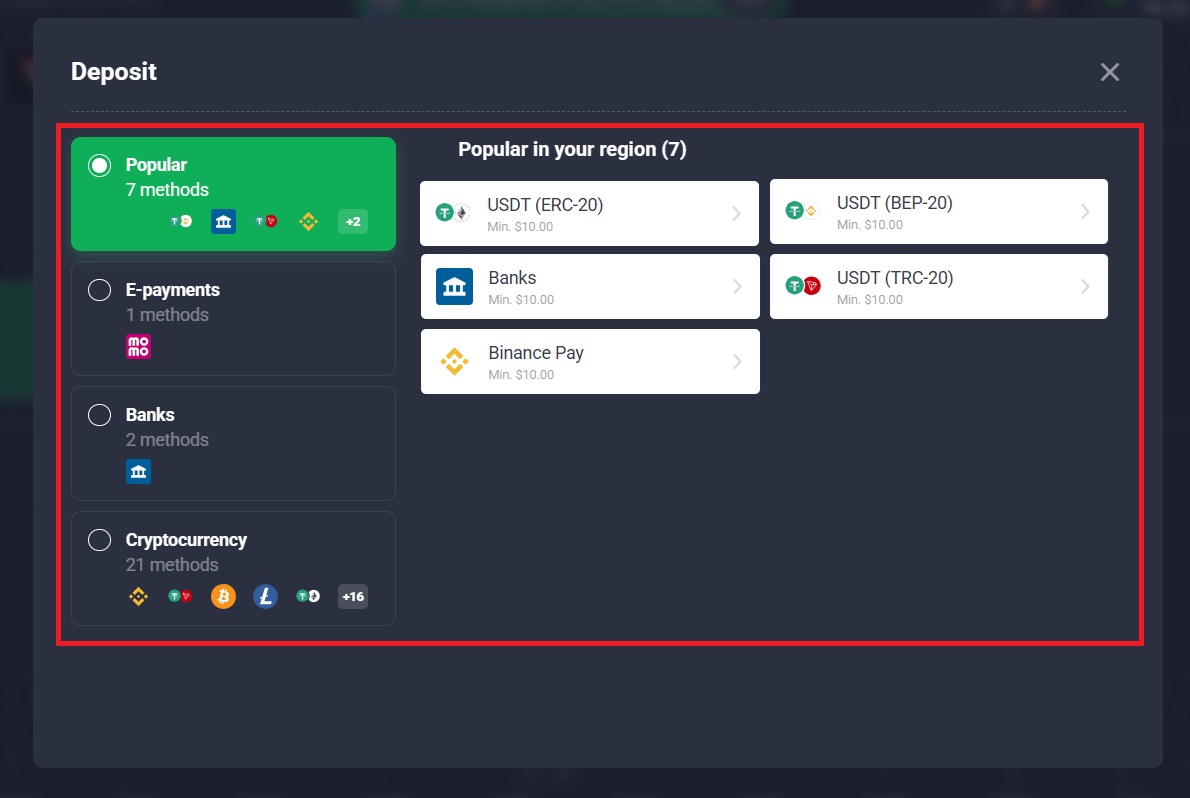Image resolution: width=1190 pixels, height=798 pixels.
Task: Click the bank icon on the Banks card
Action: coord(455,286)
